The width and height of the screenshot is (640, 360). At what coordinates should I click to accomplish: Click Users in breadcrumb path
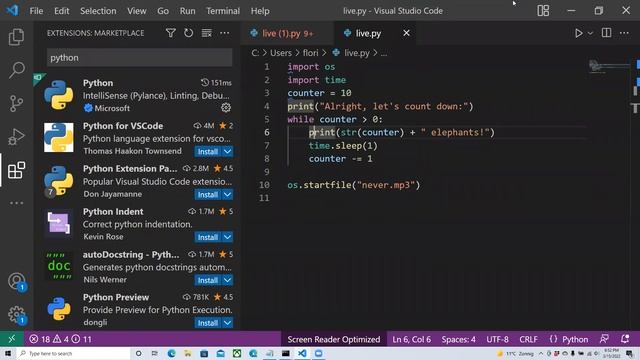point(281,53)
